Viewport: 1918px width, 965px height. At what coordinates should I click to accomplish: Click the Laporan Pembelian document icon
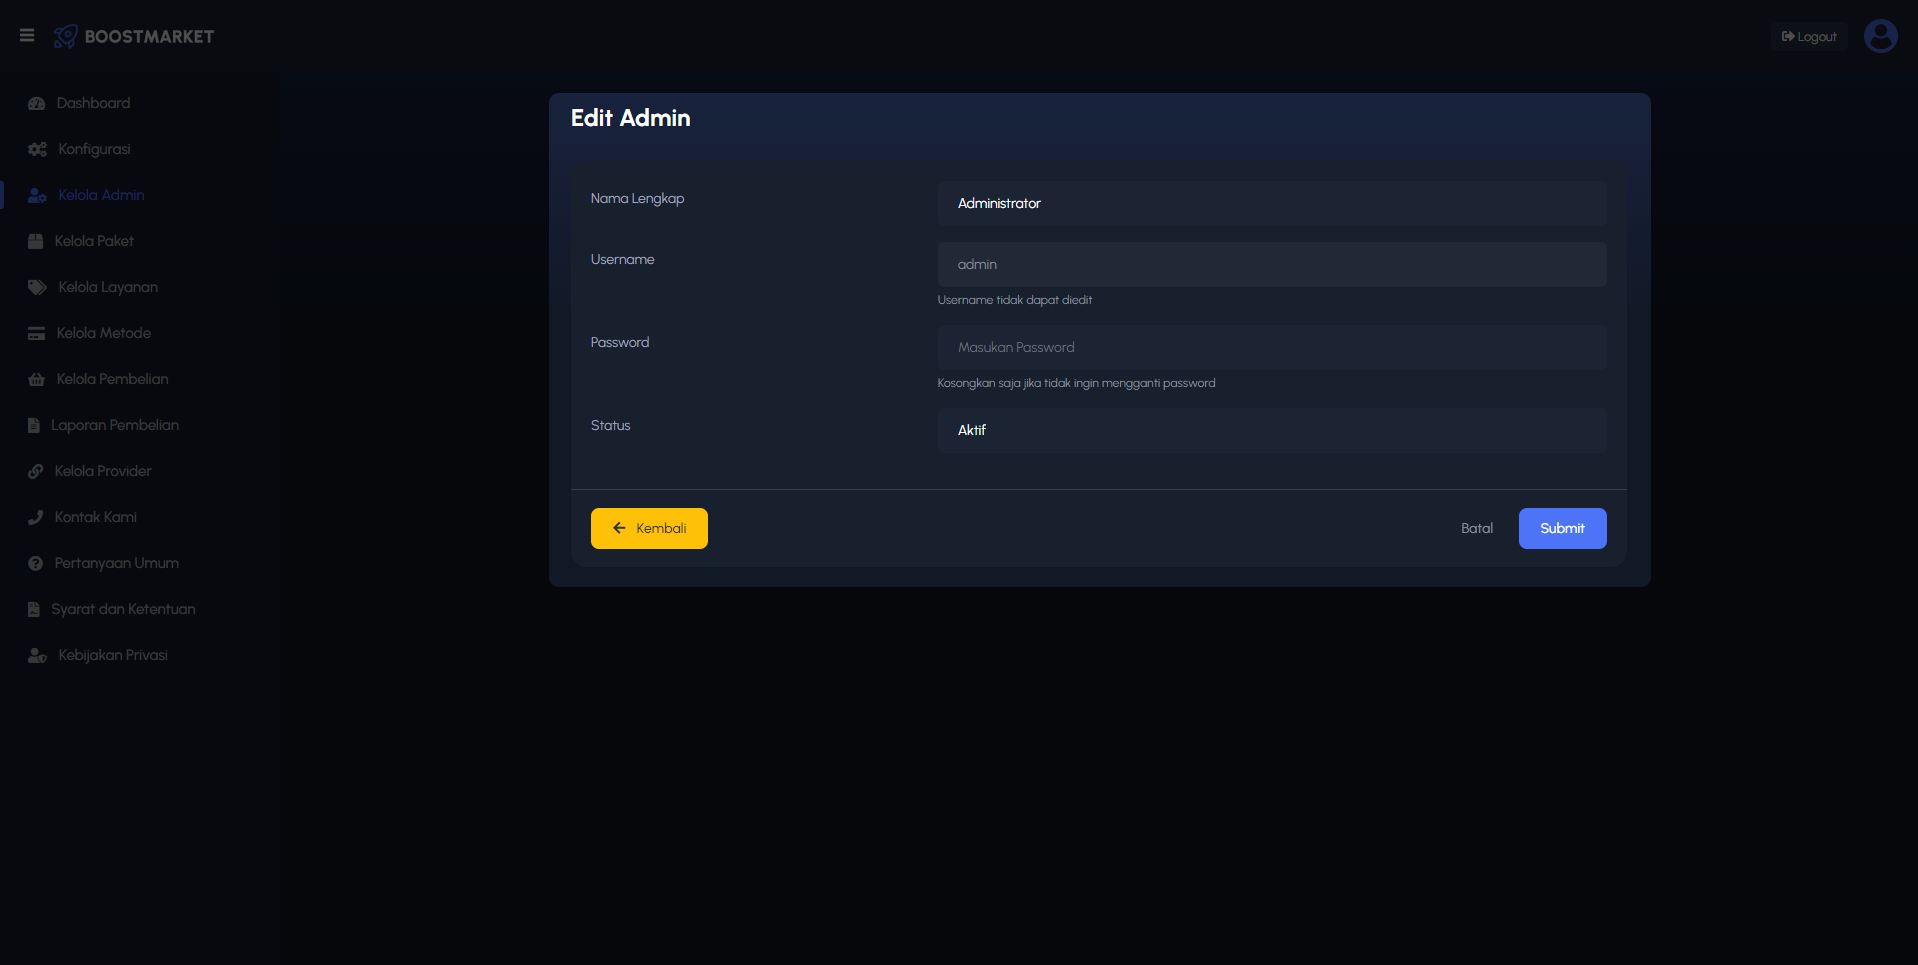coord(34,426)
